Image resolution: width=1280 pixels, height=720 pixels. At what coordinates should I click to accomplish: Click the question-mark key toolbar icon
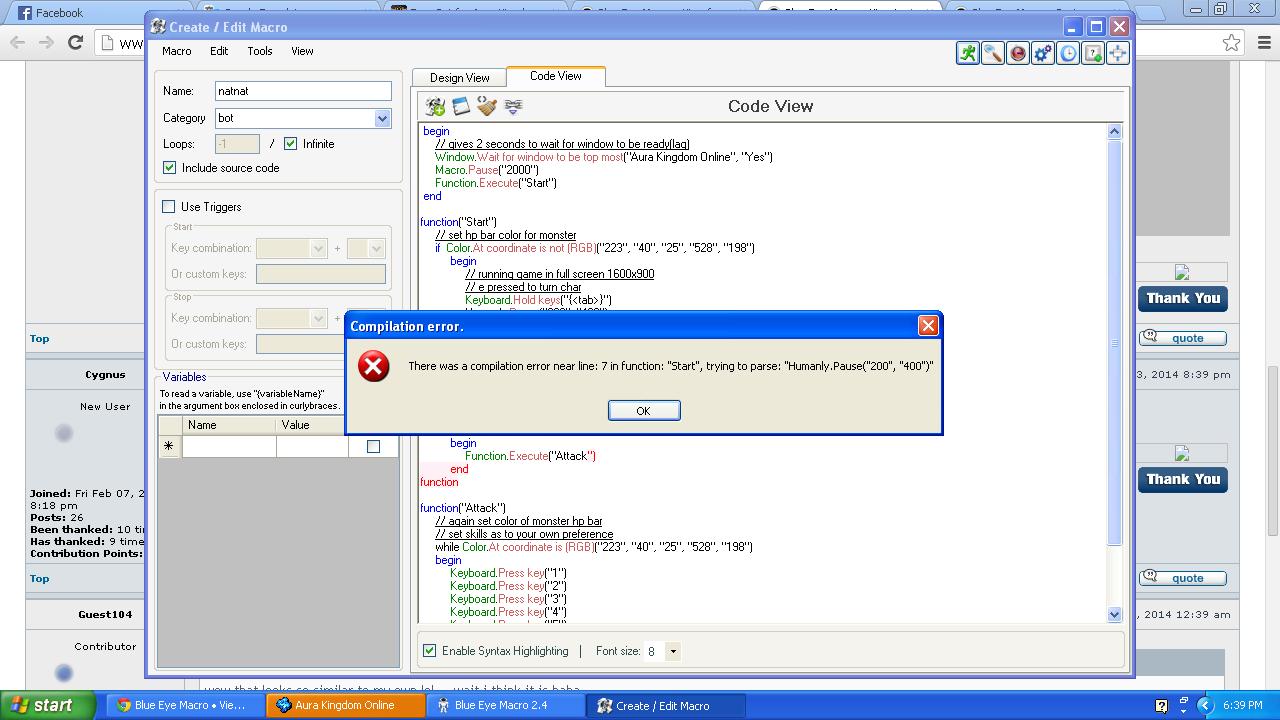point(1092,53)
